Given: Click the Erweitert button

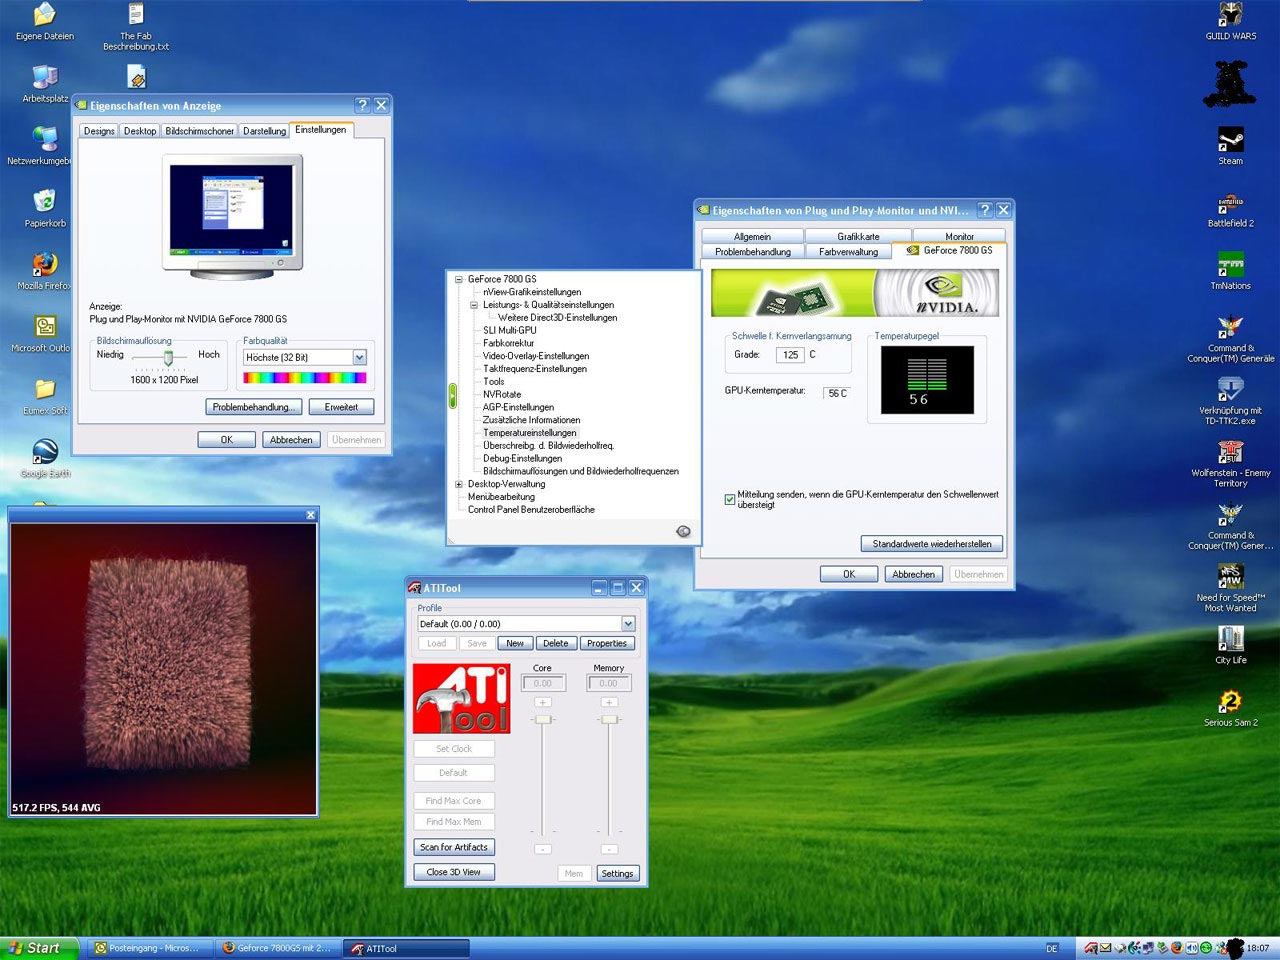Looking at the screenshot, I should pyautogui.click(x=341, y=407).
